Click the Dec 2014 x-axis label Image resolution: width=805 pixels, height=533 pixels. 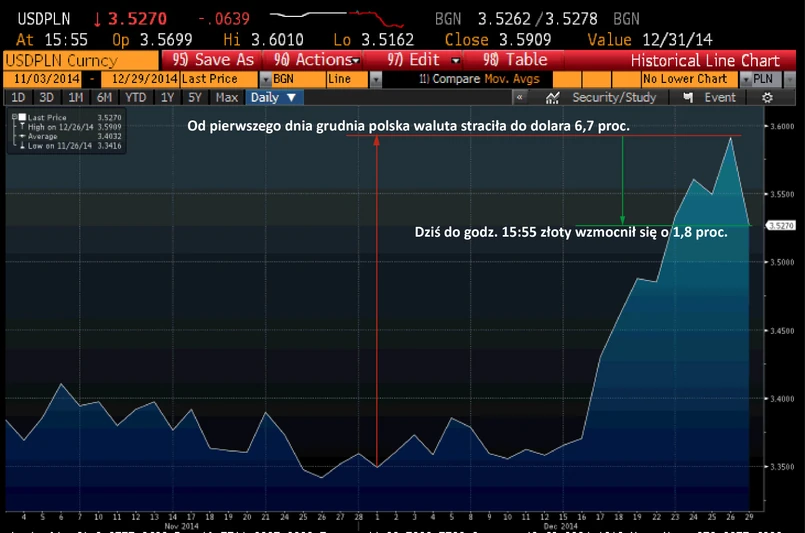pyautogui.click(x=560, y=526)
